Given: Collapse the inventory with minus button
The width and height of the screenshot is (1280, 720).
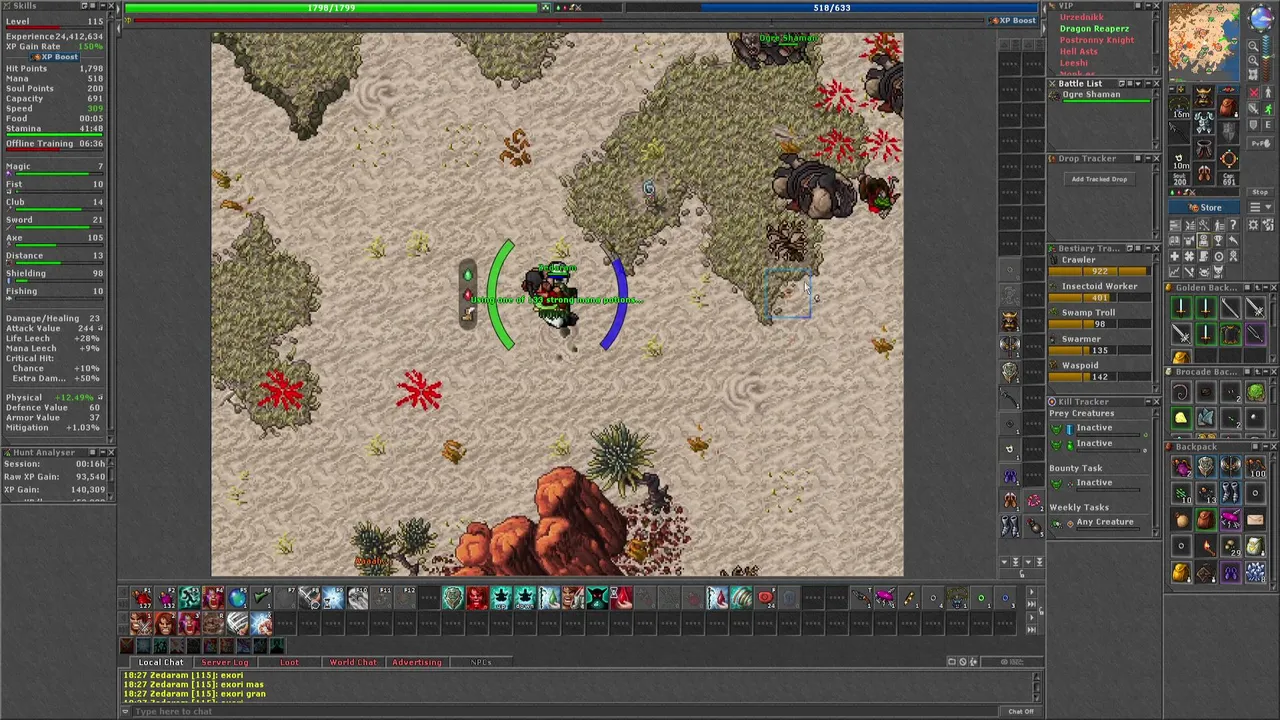Looking at the screenshot, I should pyautogui.click(x=1172, y=89).
